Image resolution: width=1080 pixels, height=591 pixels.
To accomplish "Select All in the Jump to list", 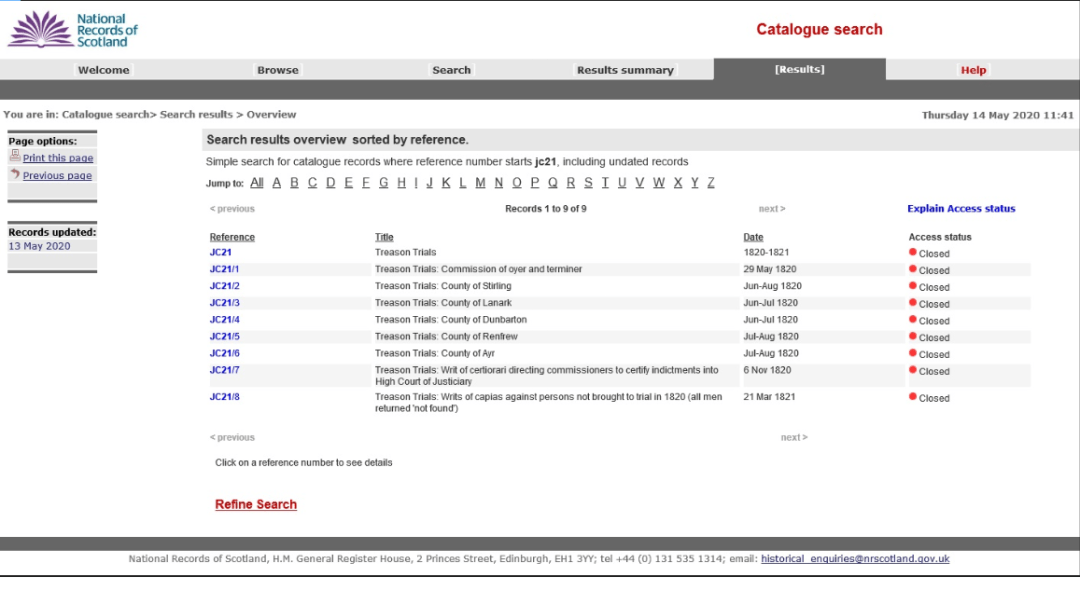I will point(257,183).
